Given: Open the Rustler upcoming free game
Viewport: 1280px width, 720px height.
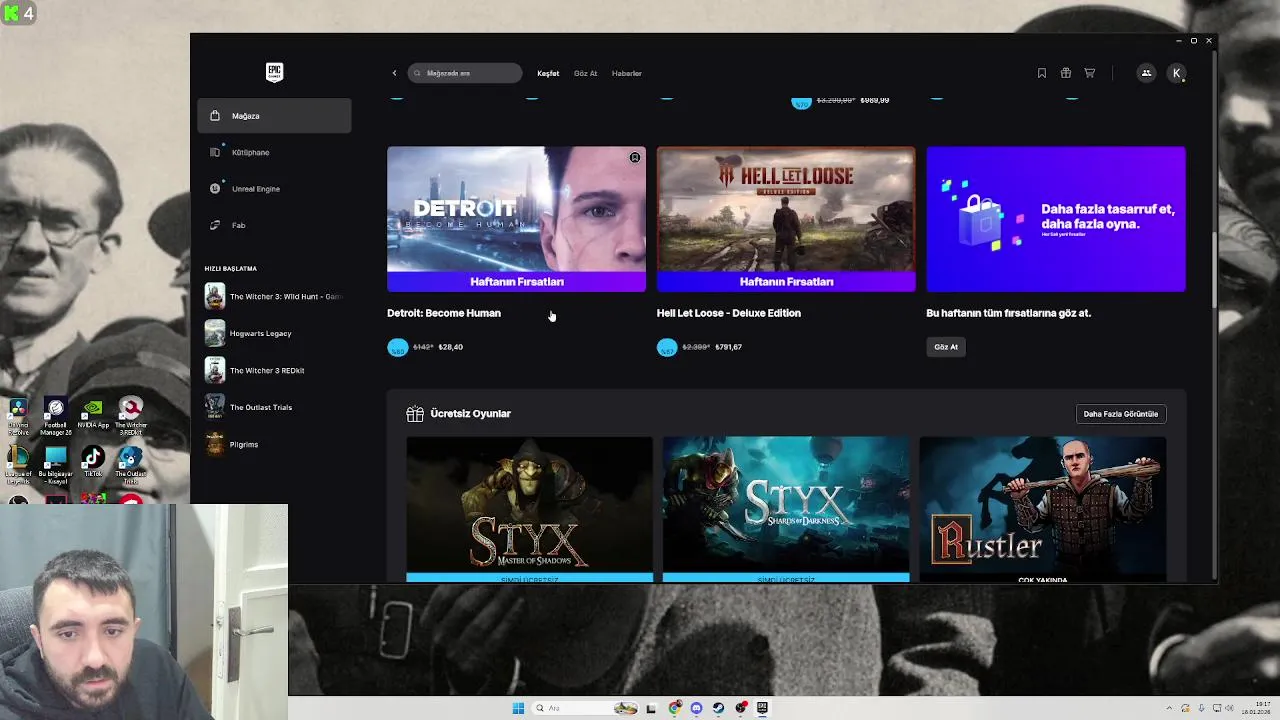Looking at the screenshot, I should [x=1043, y=509].
